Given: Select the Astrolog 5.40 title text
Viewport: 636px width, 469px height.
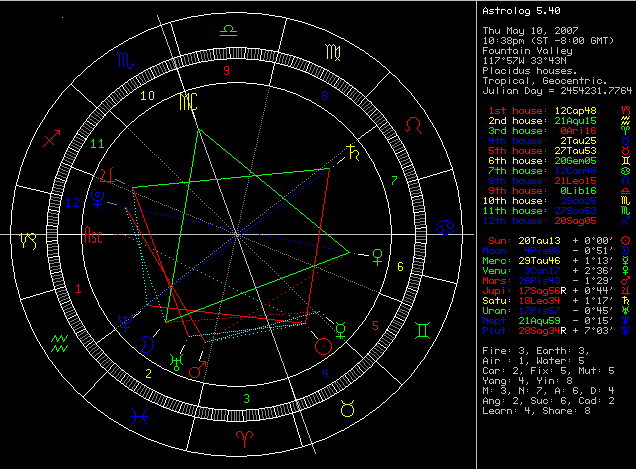Looking at the screenshot, I should 518,11.
